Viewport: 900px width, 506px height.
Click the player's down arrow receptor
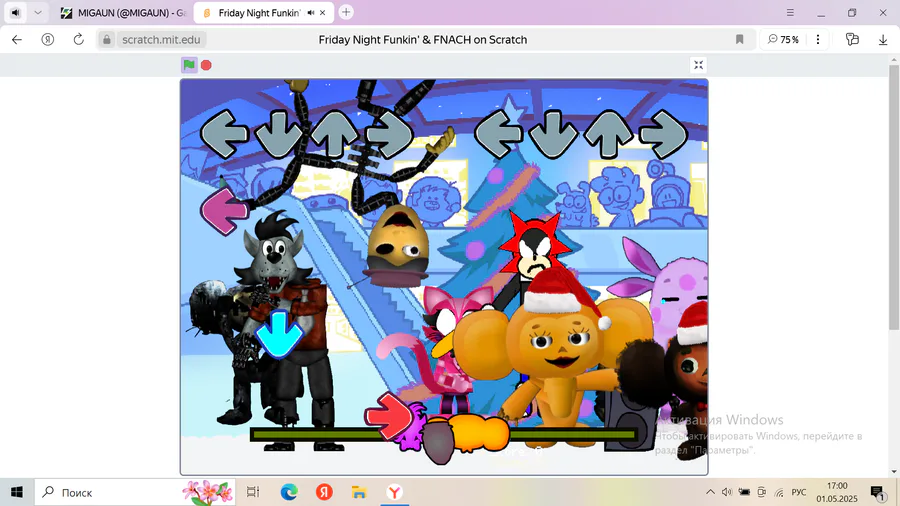pyautogui.click(x=553, y=135)
